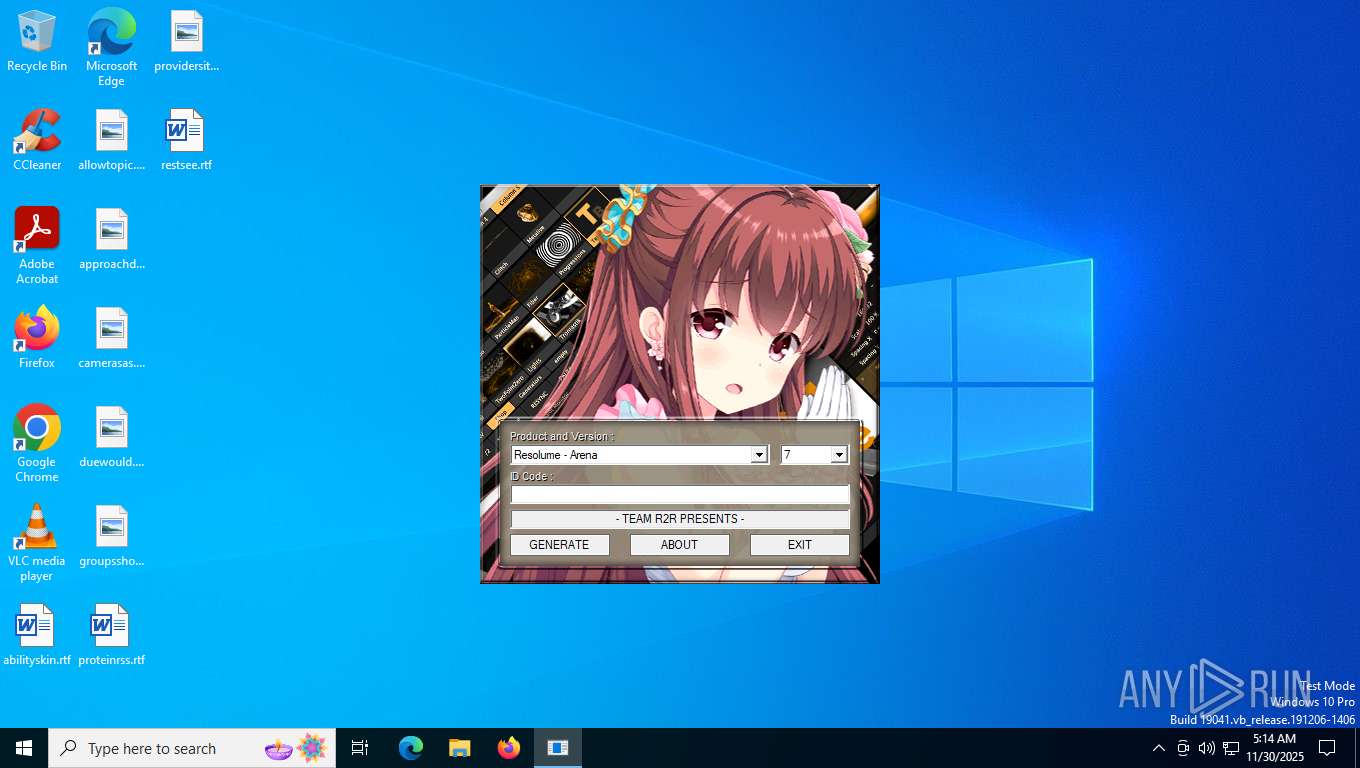Open File Explorer from the taskbar
Screen dimensions: 1360x768
pyautogui.click(x=460, y=748)
